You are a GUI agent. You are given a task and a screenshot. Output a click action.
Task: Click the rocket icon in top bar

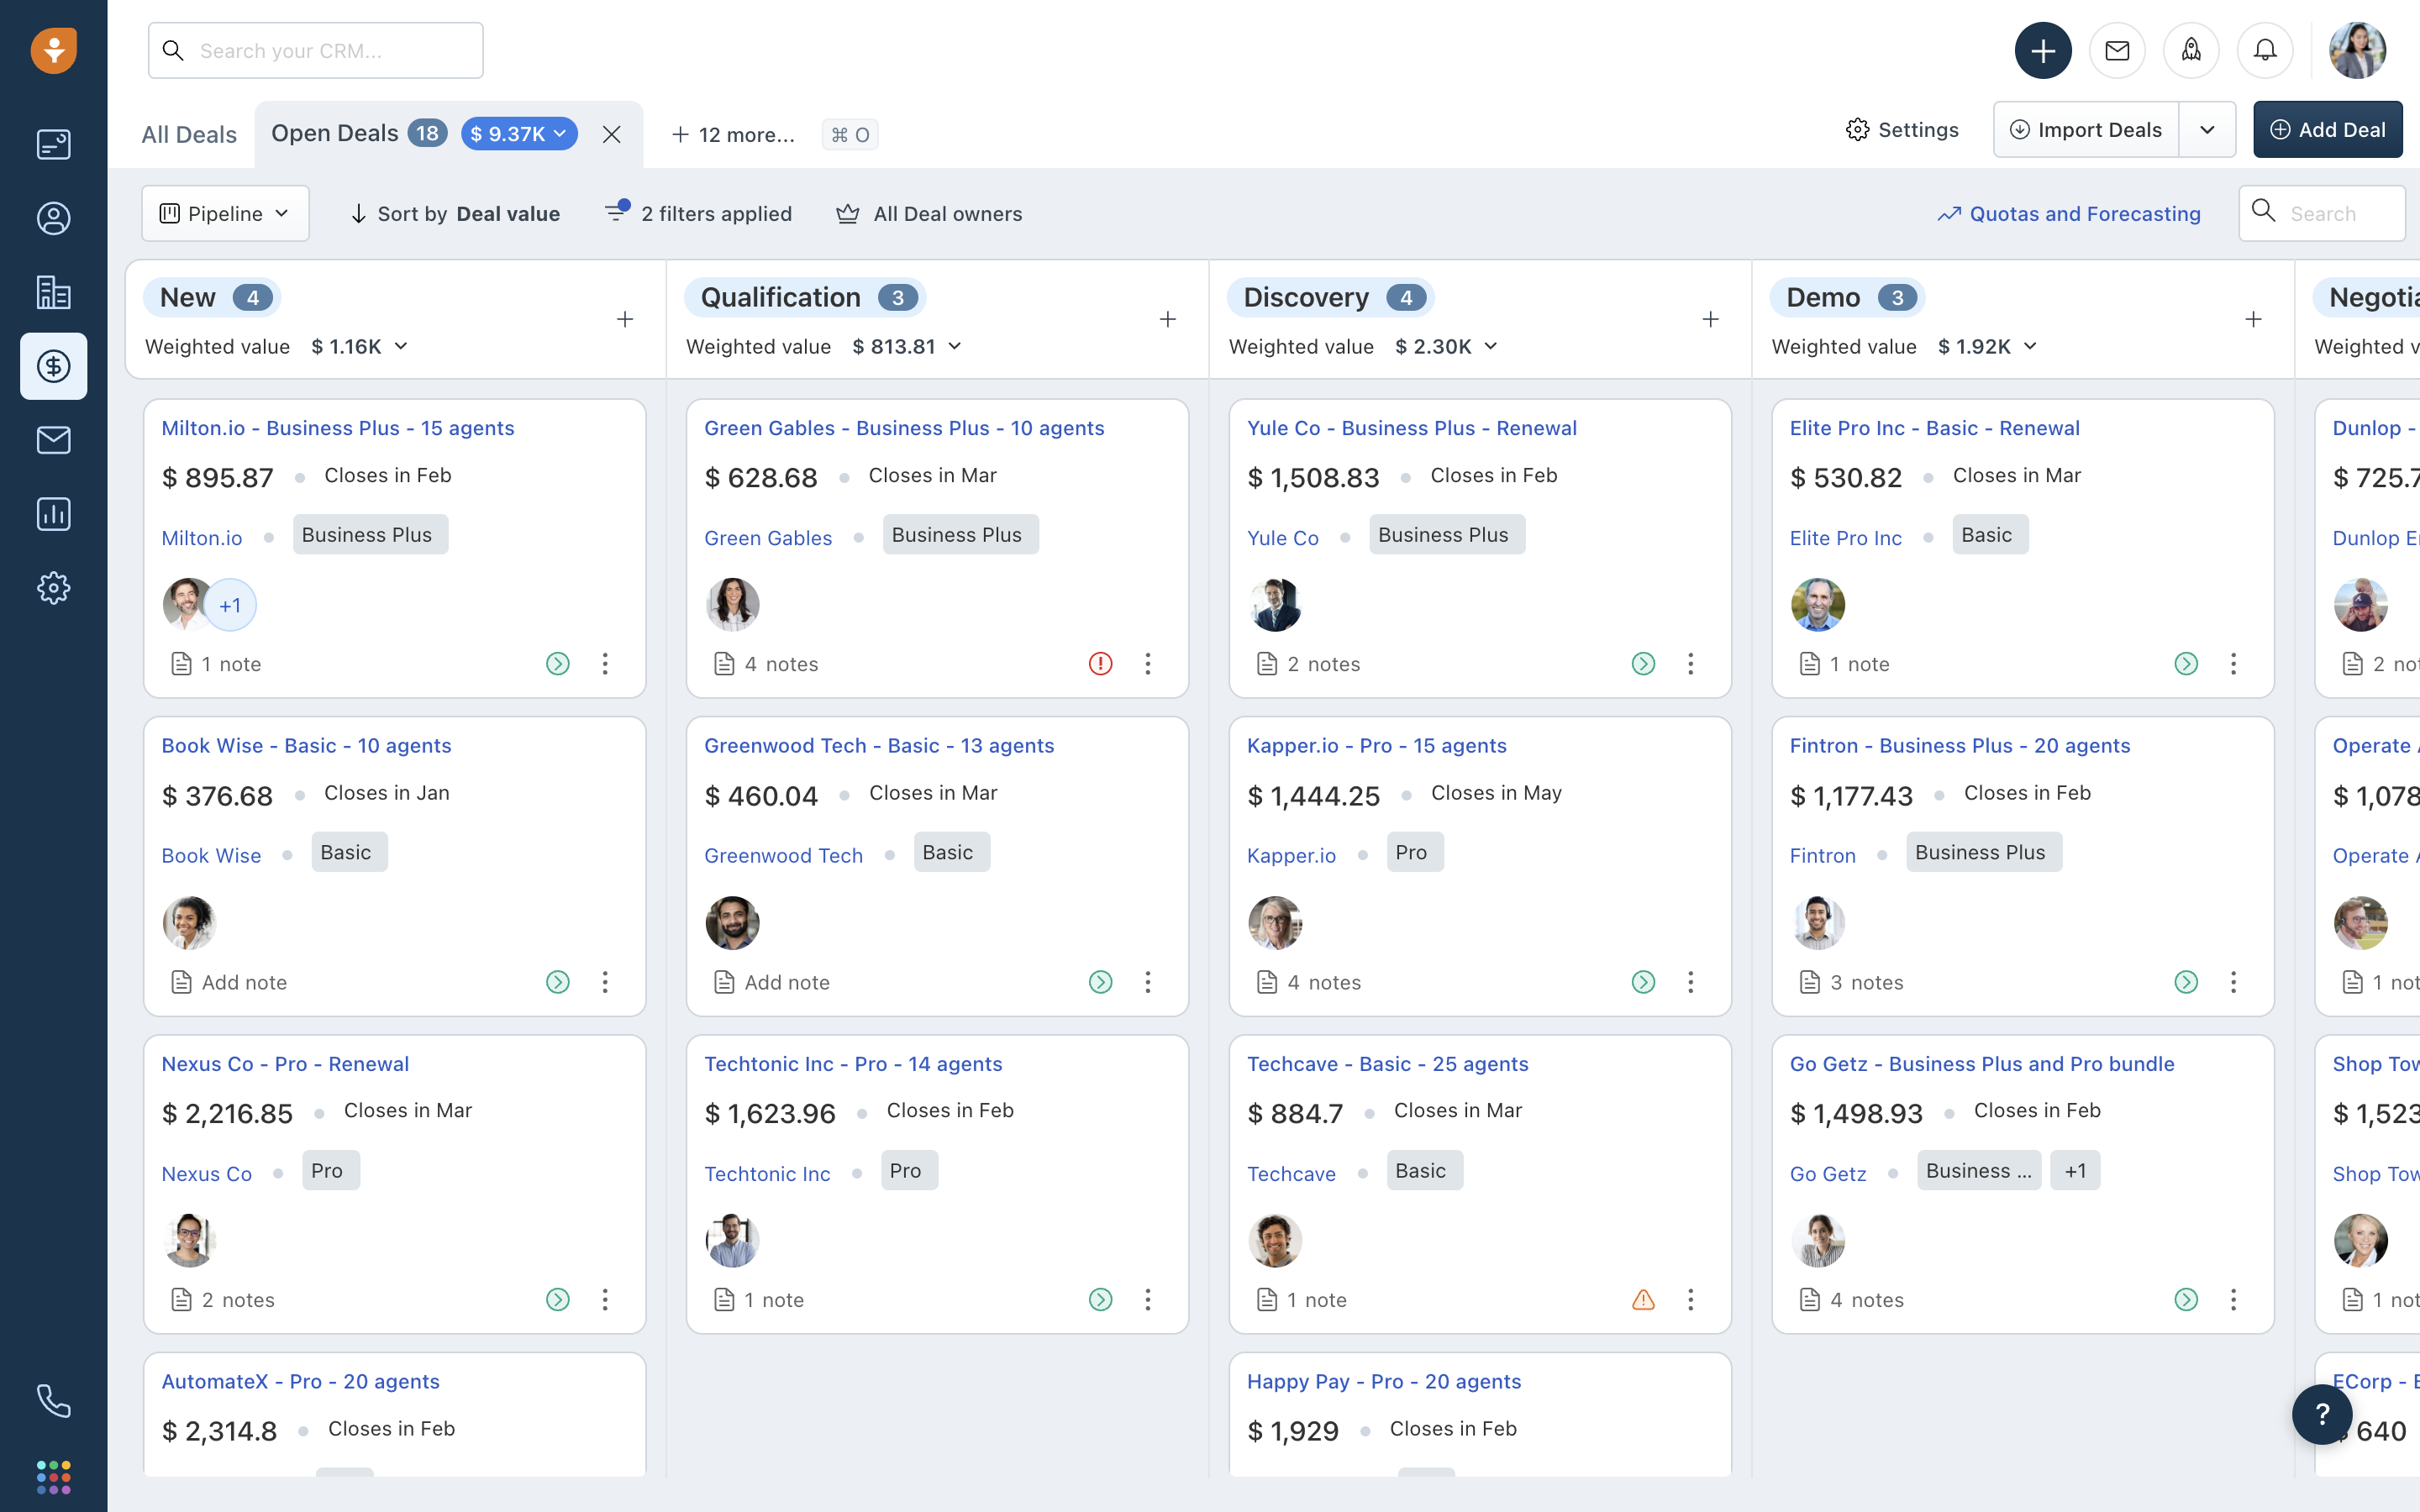click(2191, 50)
